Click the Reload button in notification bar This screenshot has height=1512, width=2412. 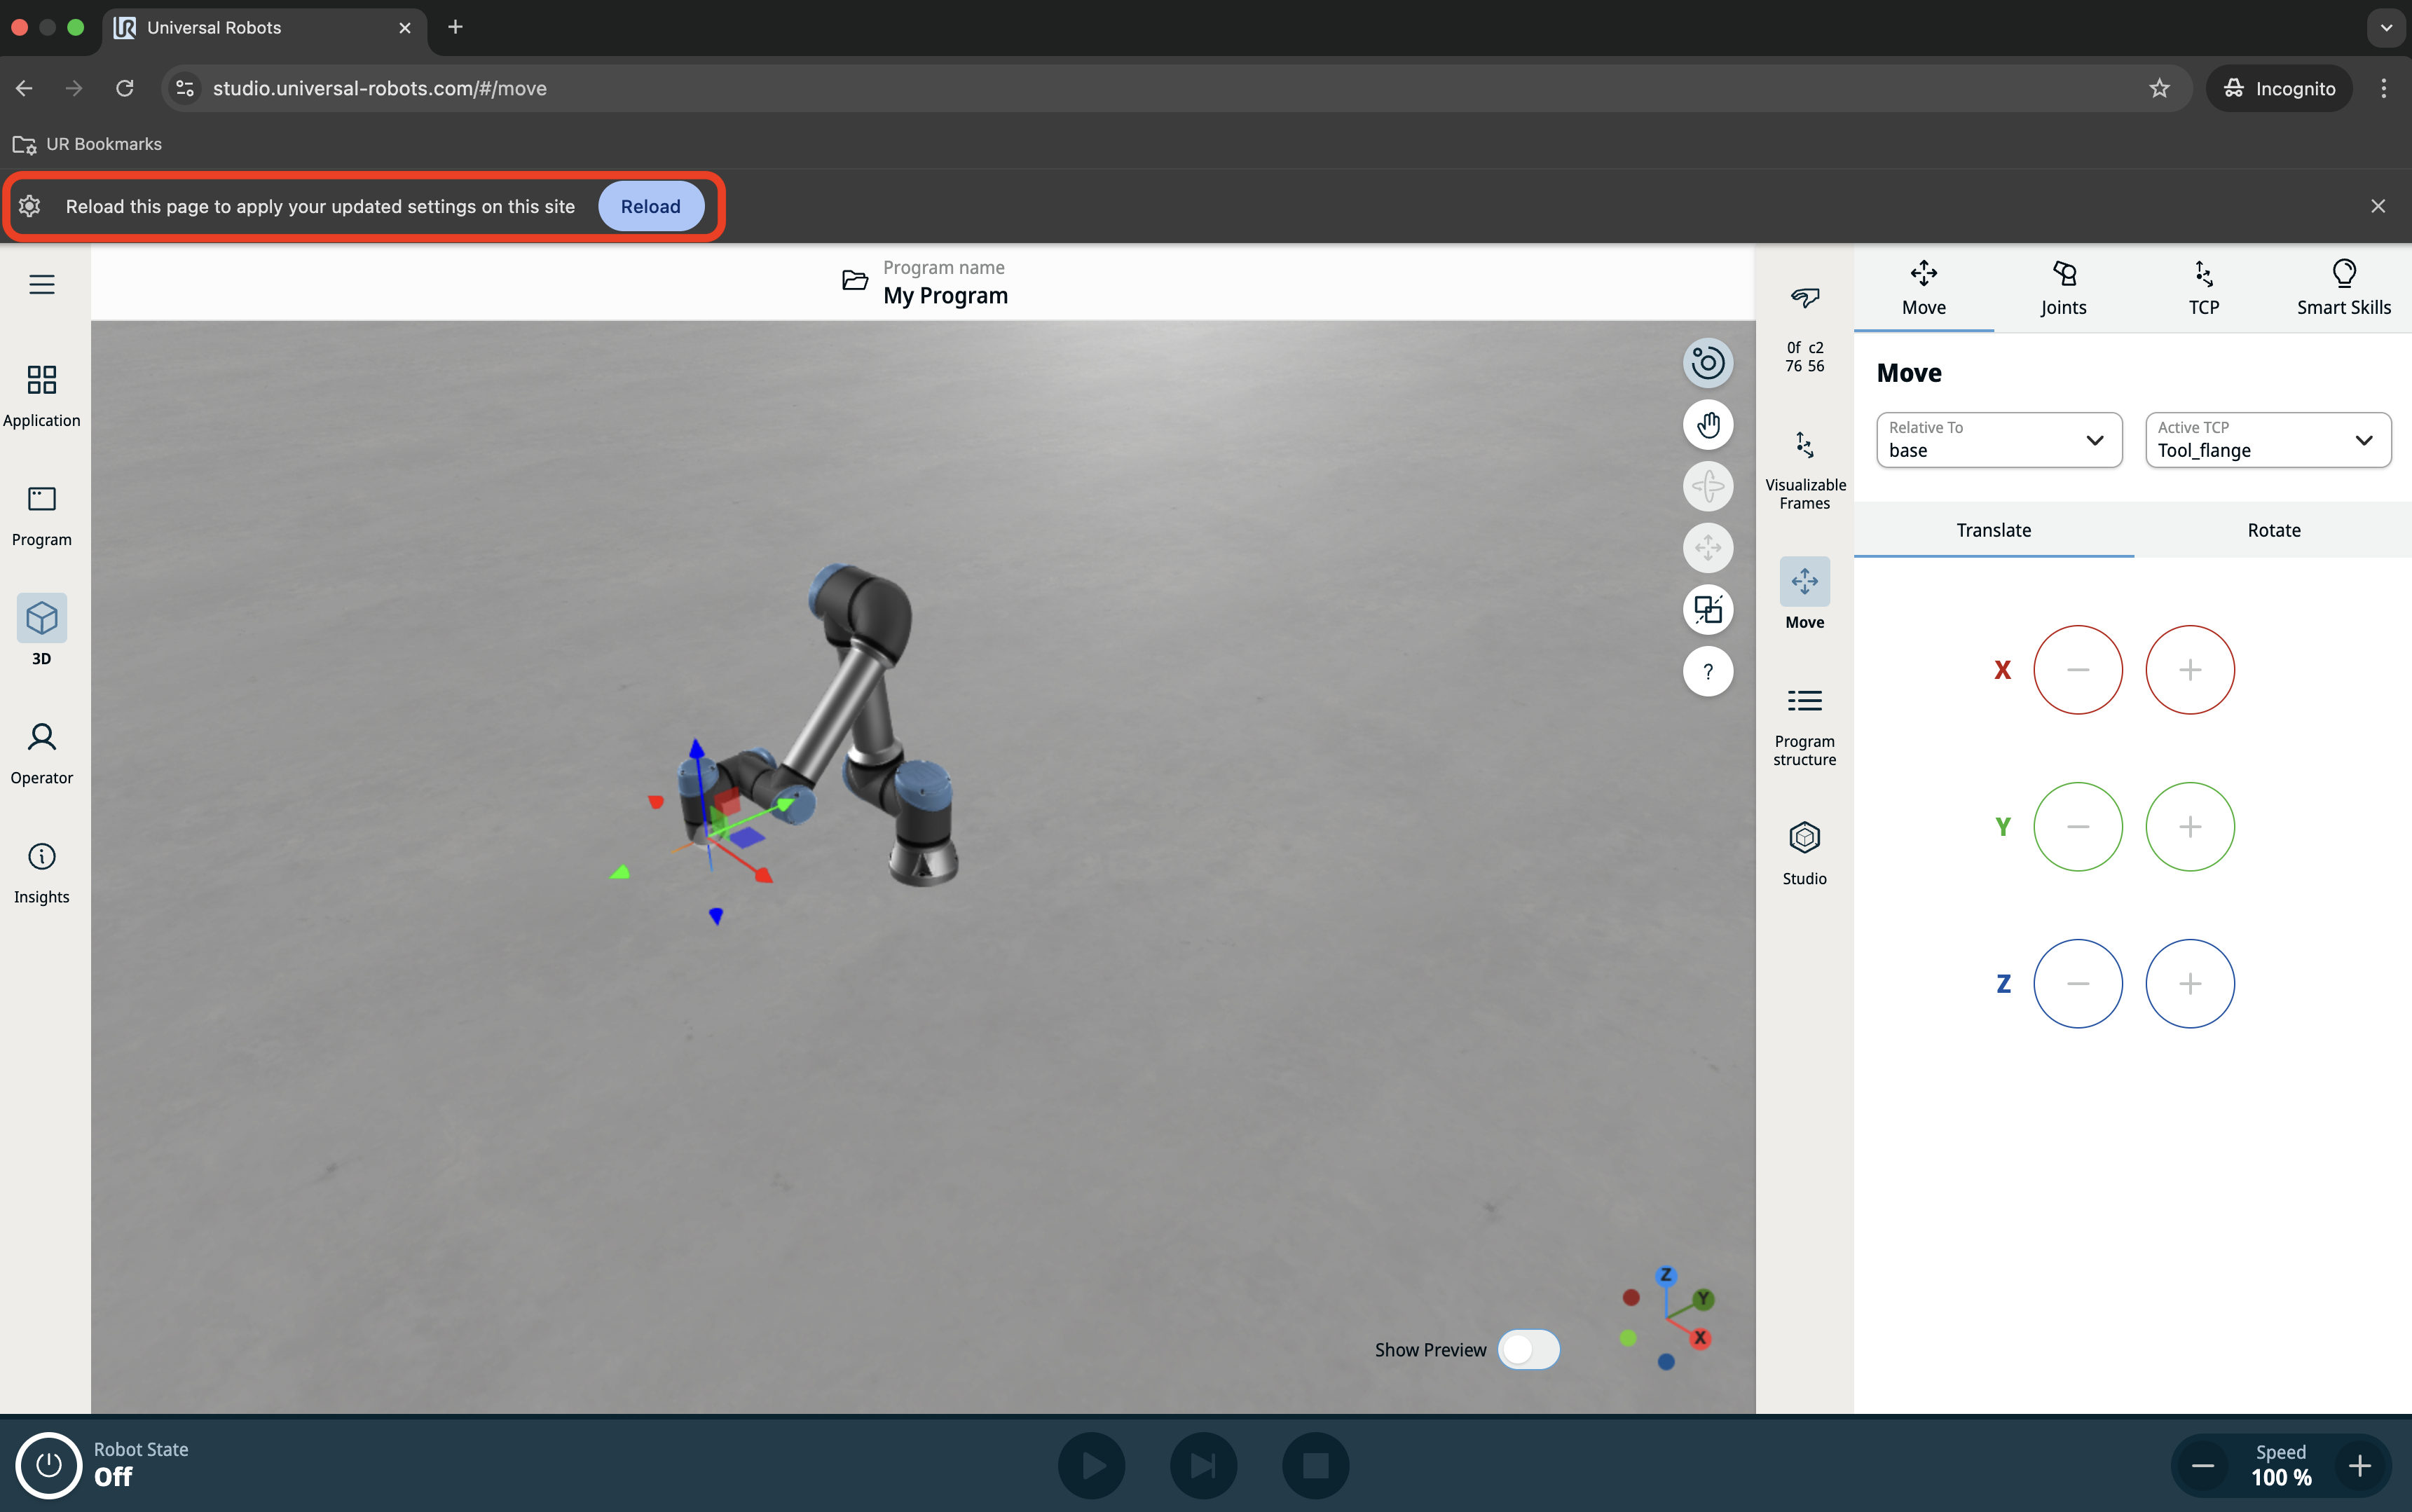(x=650, y=206)
